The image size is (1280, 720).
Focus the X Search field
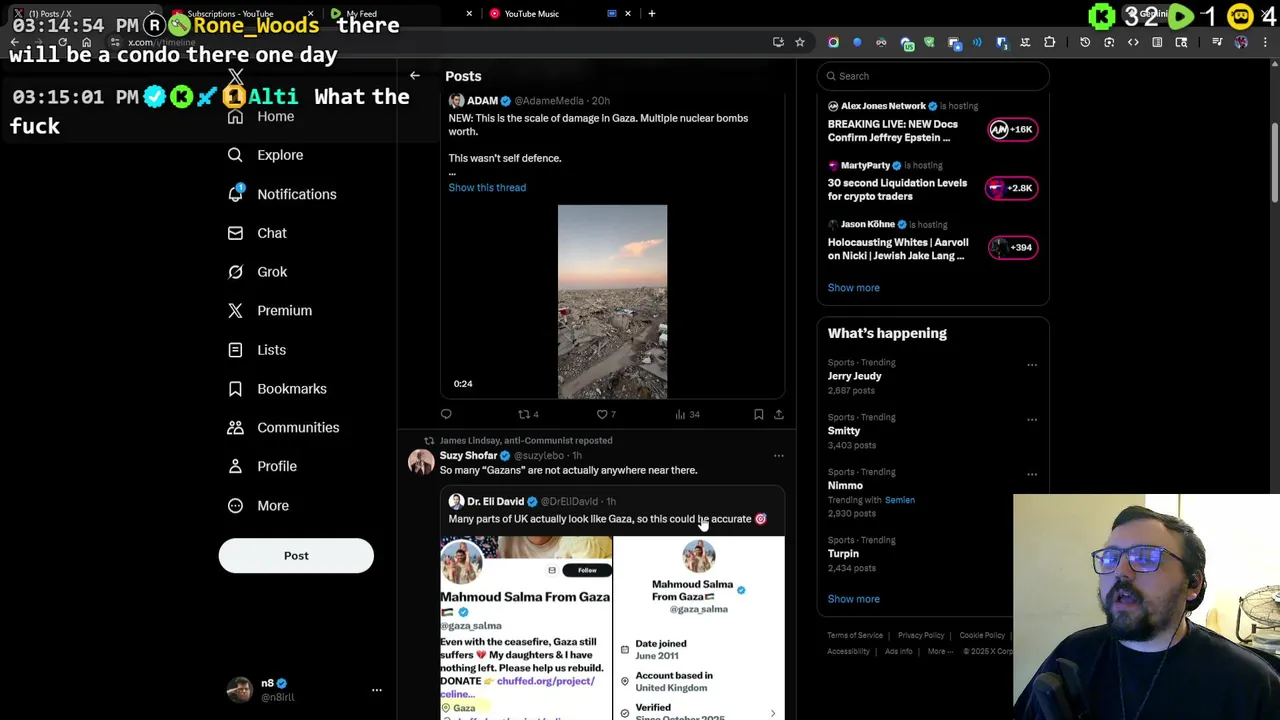pos(933,76)
